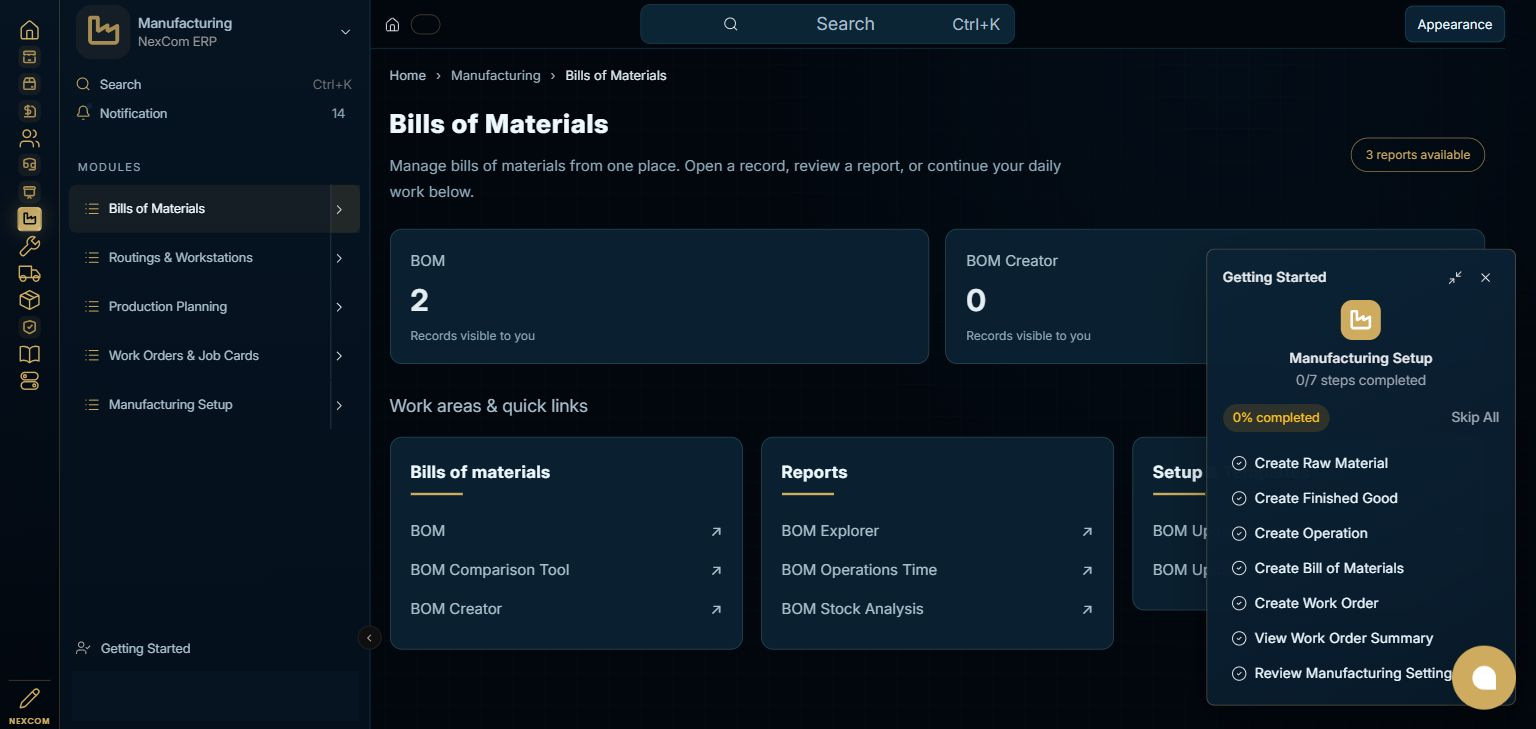Open Home from the left icon rail
The image size is (1536, 729).
30,30
